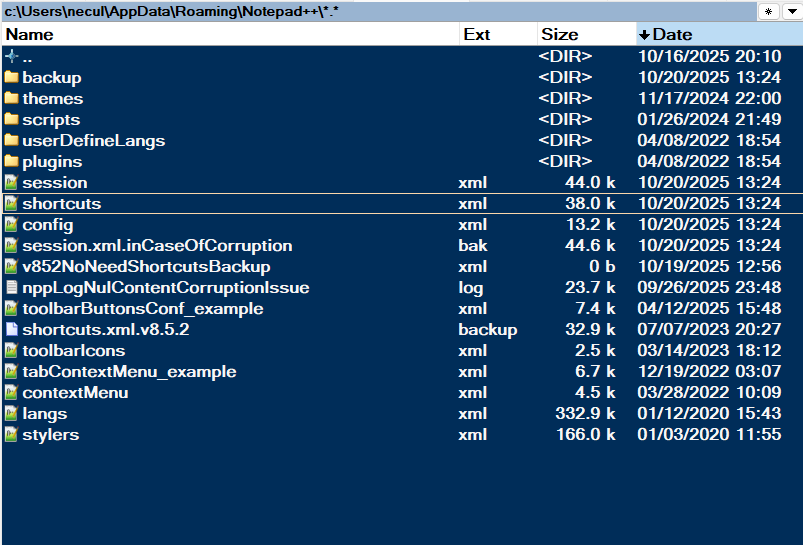Open the directory history dropdown arrow
Viewport: 803px width, 545px height.
point(791,12)
